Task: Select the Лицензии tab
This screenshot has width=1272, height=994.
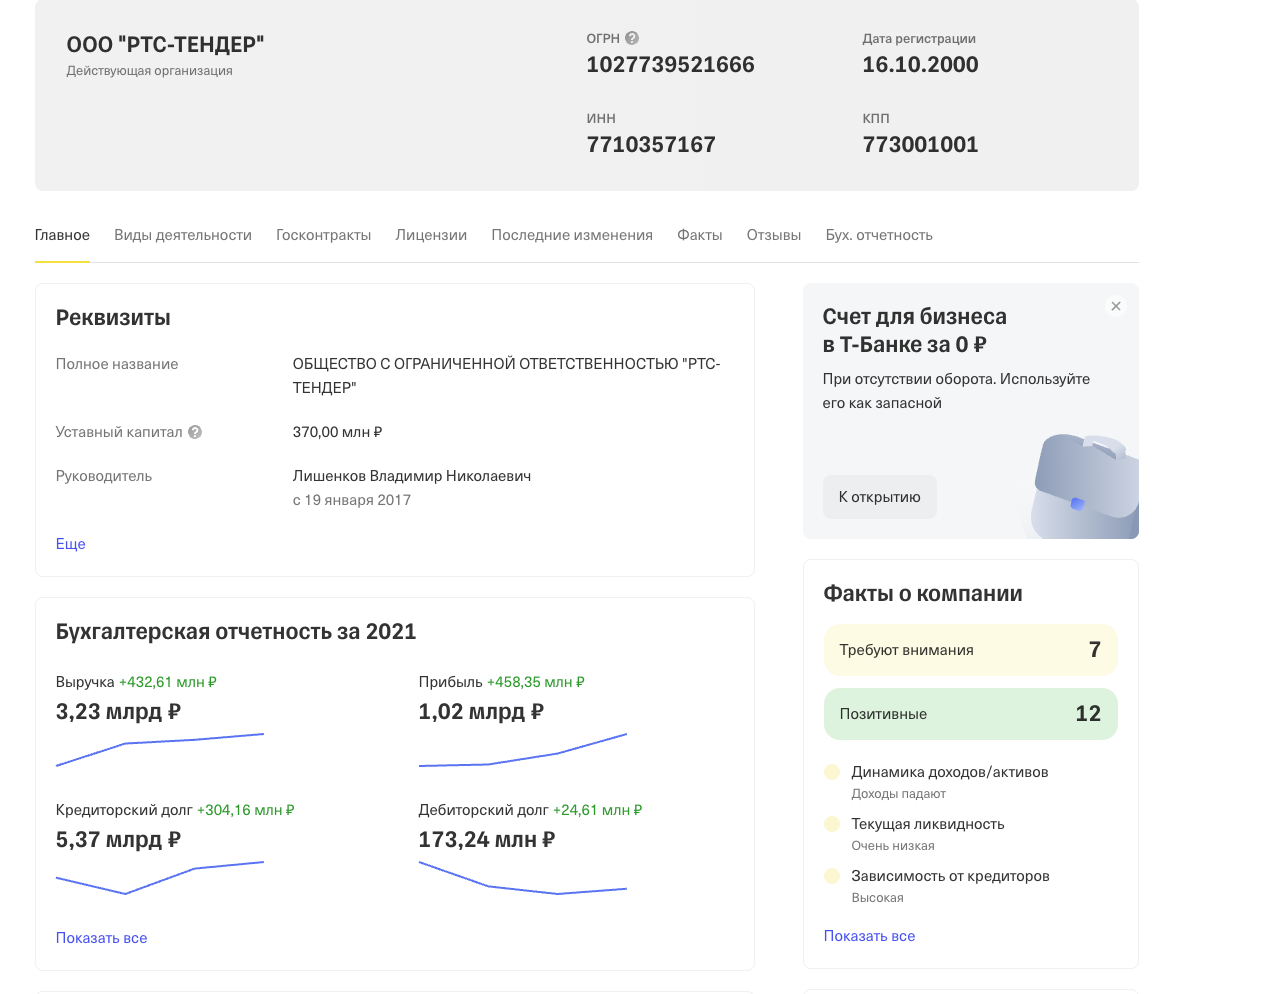Action: [431, 235]
